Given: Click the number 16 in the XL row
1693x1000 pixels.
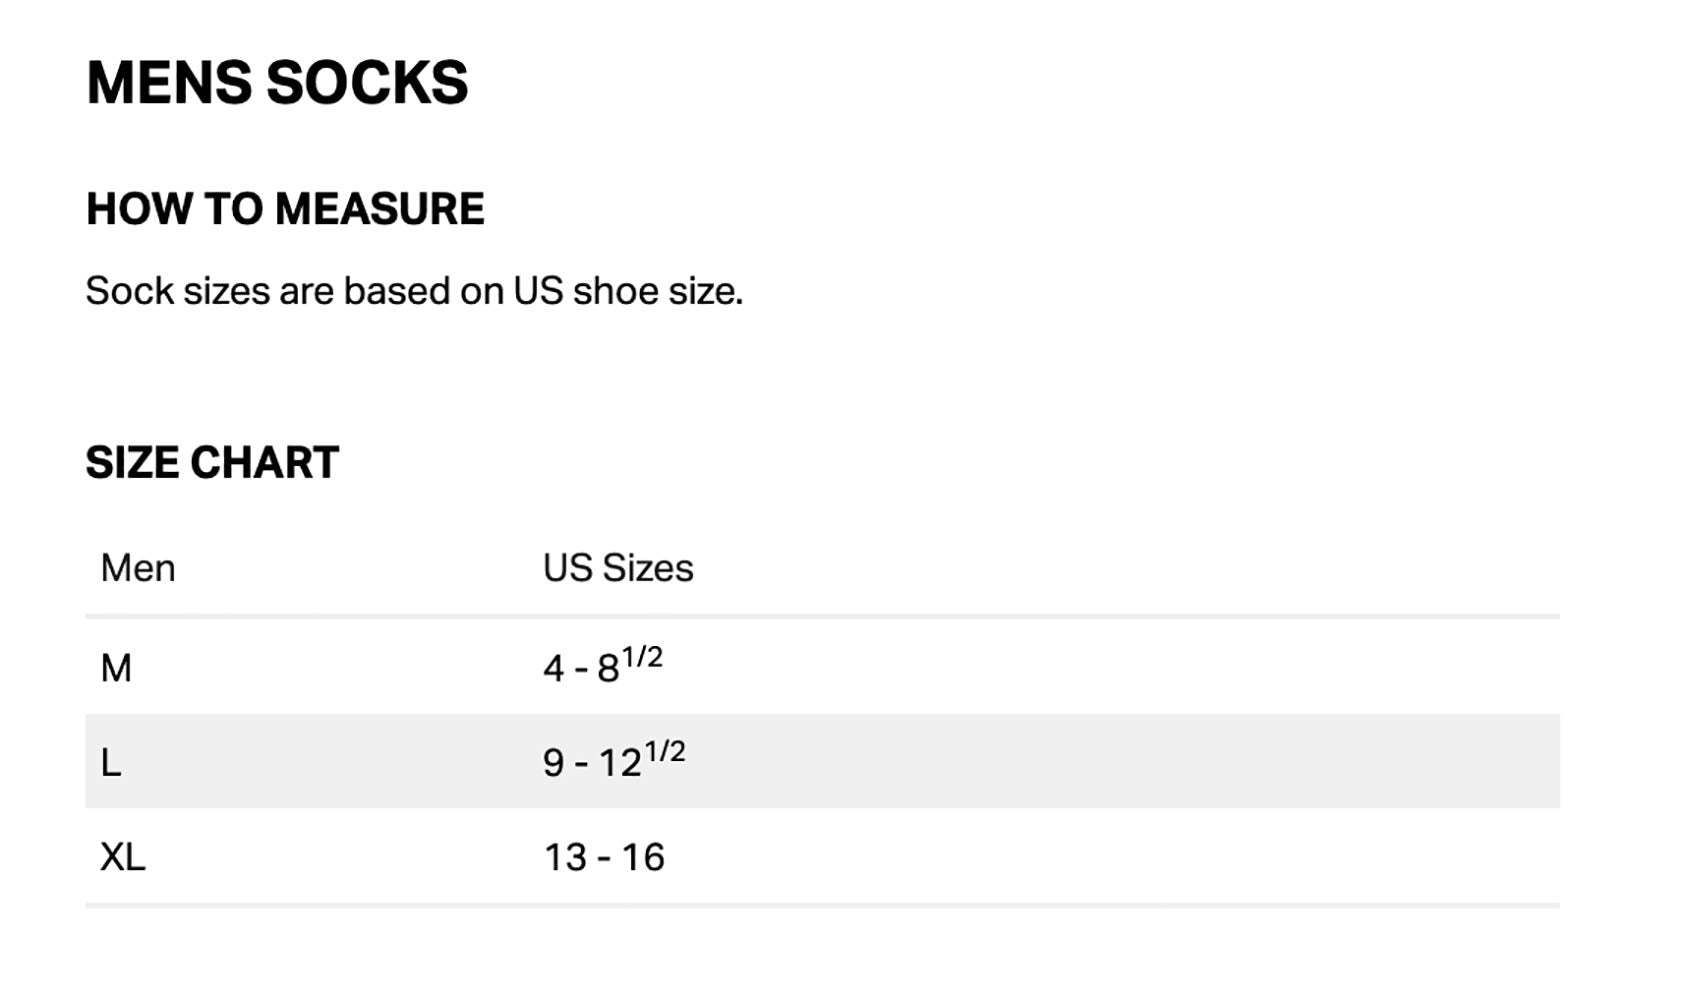Looking at the screenshot, I should coord(643,857).
